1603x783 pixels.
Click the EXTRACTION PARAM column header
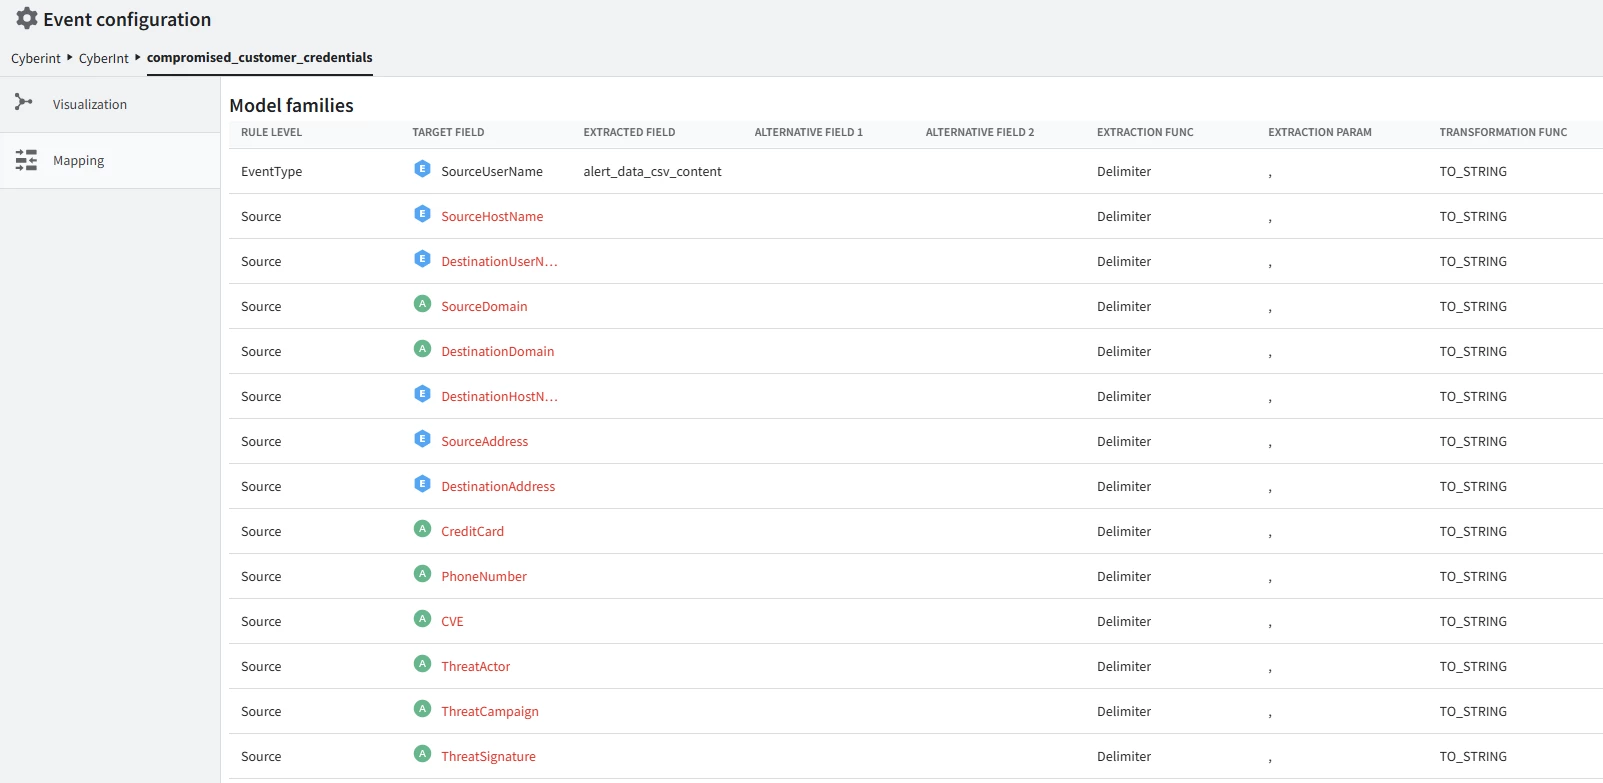1320,132
